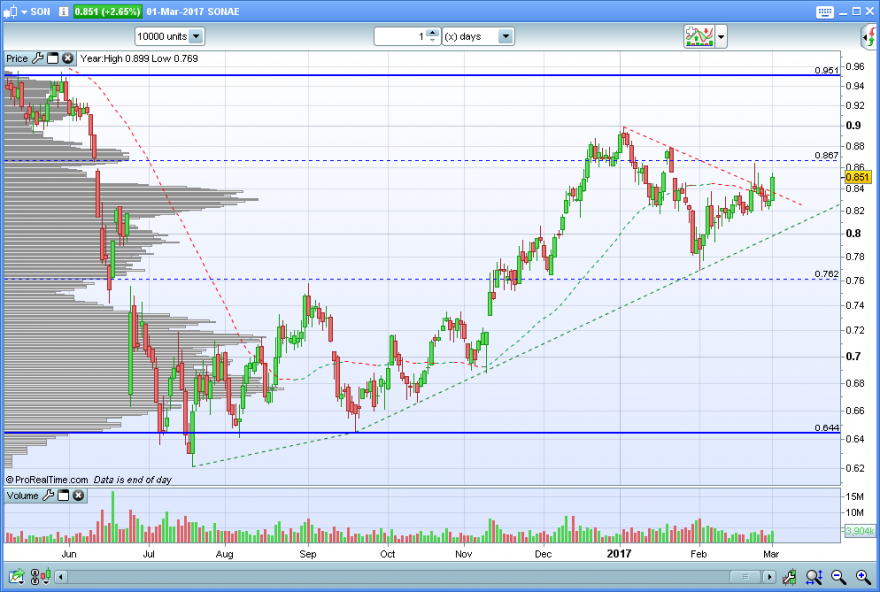Image resolution: width=880 pixels, height=592 pixels.
Task: Close the Volume panel
Action: coord(79,495)
